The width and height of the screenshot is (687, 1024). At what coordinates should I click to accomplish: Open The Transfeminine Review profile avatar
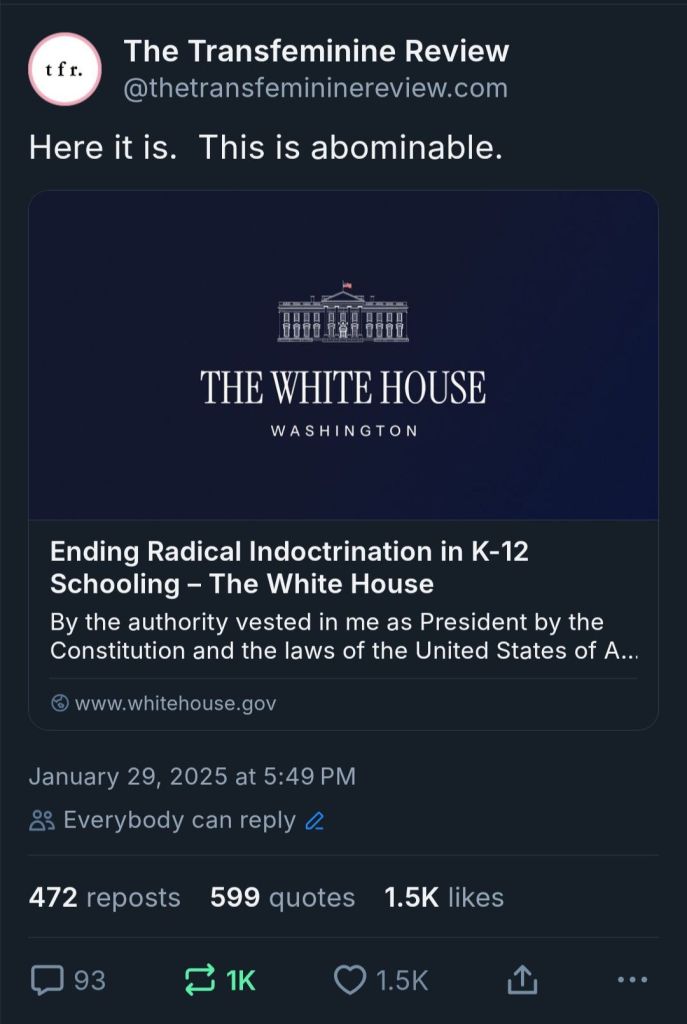64,69
